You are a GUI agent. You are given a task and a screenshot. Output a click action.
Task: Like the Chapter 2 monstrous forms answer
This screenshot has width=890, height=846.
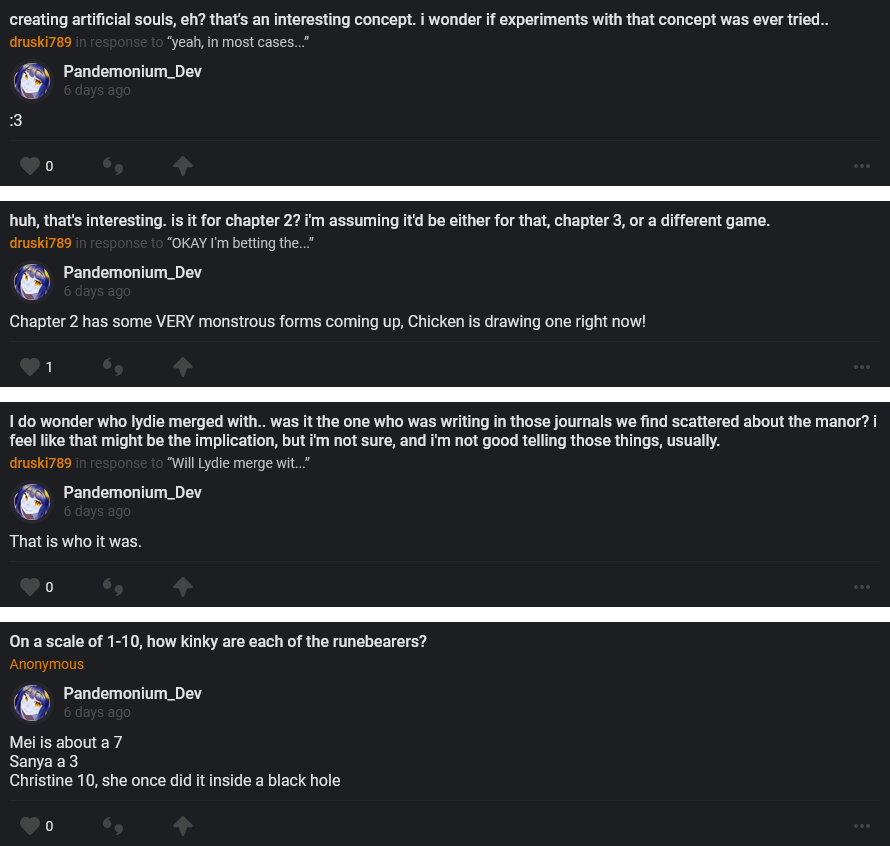[x=30, y=367]
